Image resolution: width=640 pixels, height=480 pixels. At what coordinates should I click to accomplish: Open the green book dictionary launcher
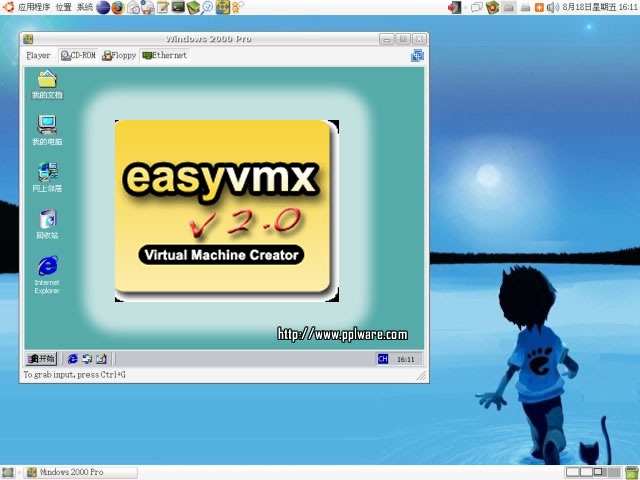[x=193, y=7]
